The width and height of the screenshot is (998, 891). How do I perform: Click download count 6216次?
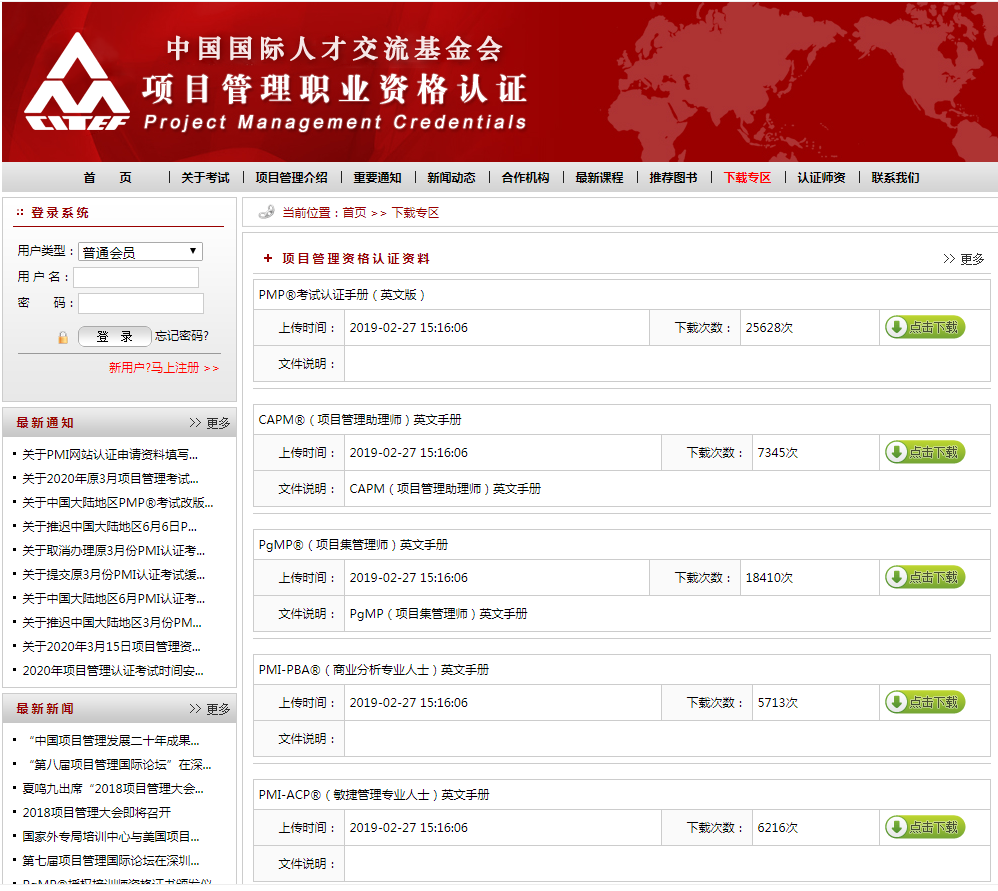778,827
